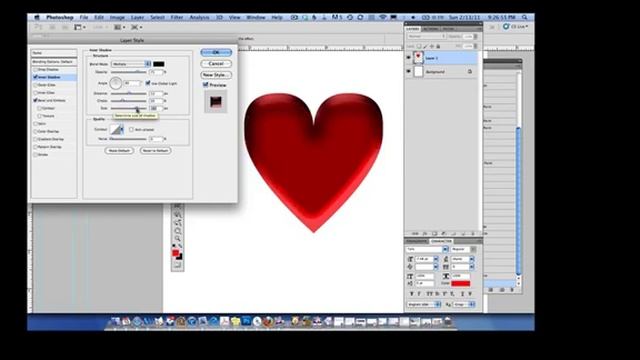640x360 pixels.
Task: Click the Size slider track
Action: (129, 109)
